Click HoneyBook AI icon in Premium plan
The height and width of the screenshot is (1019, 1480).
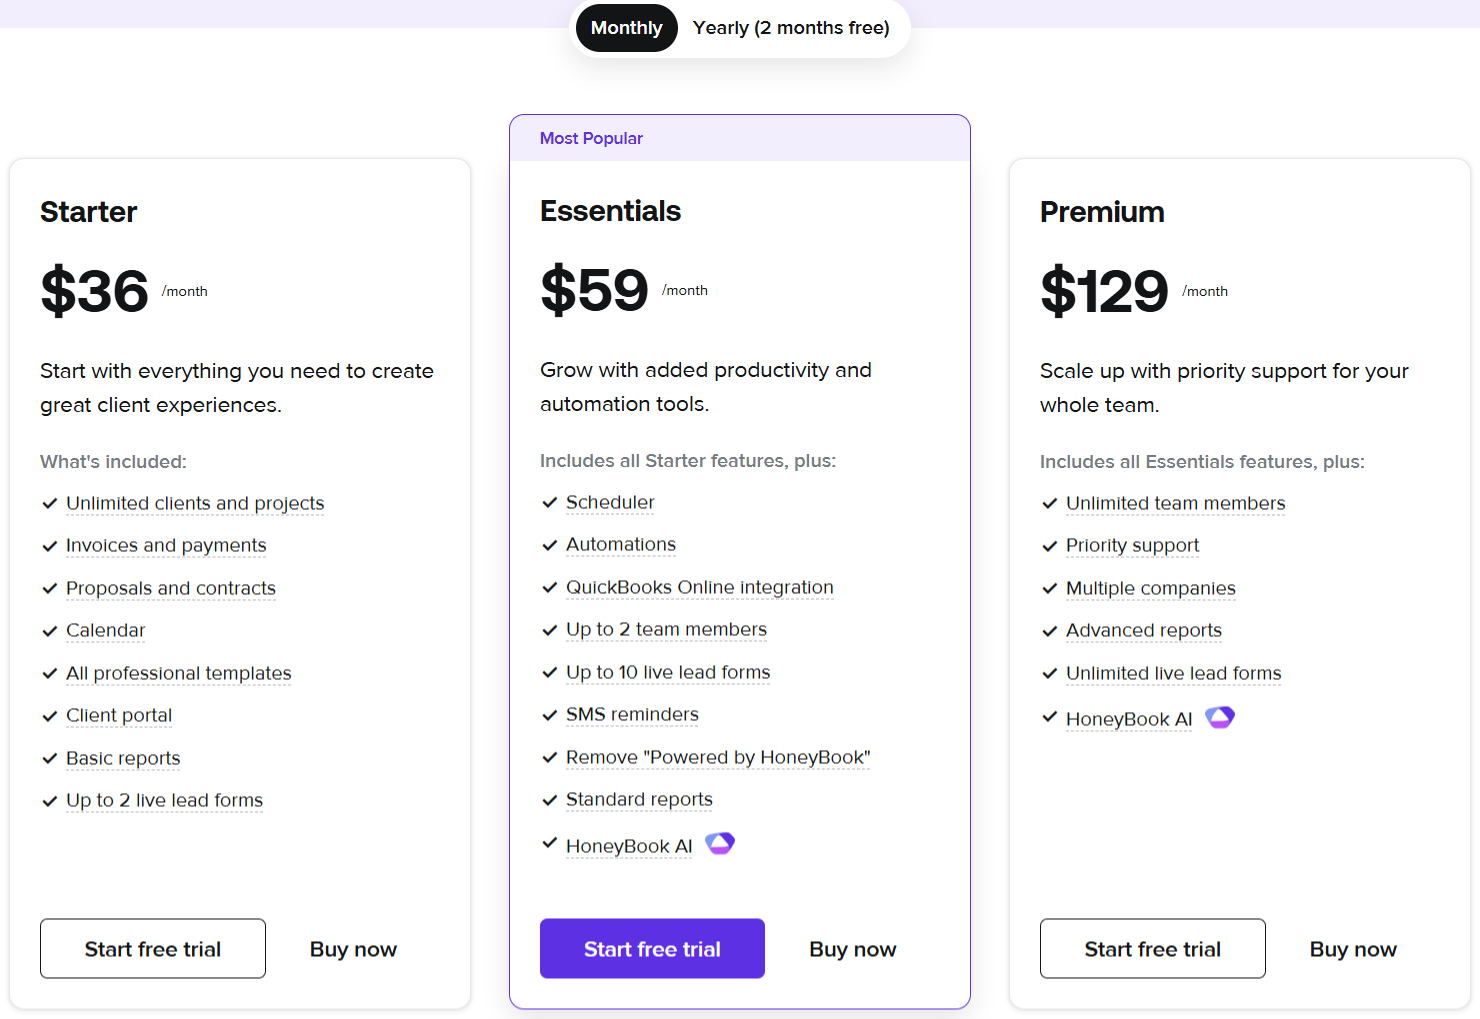[1220, 717]
